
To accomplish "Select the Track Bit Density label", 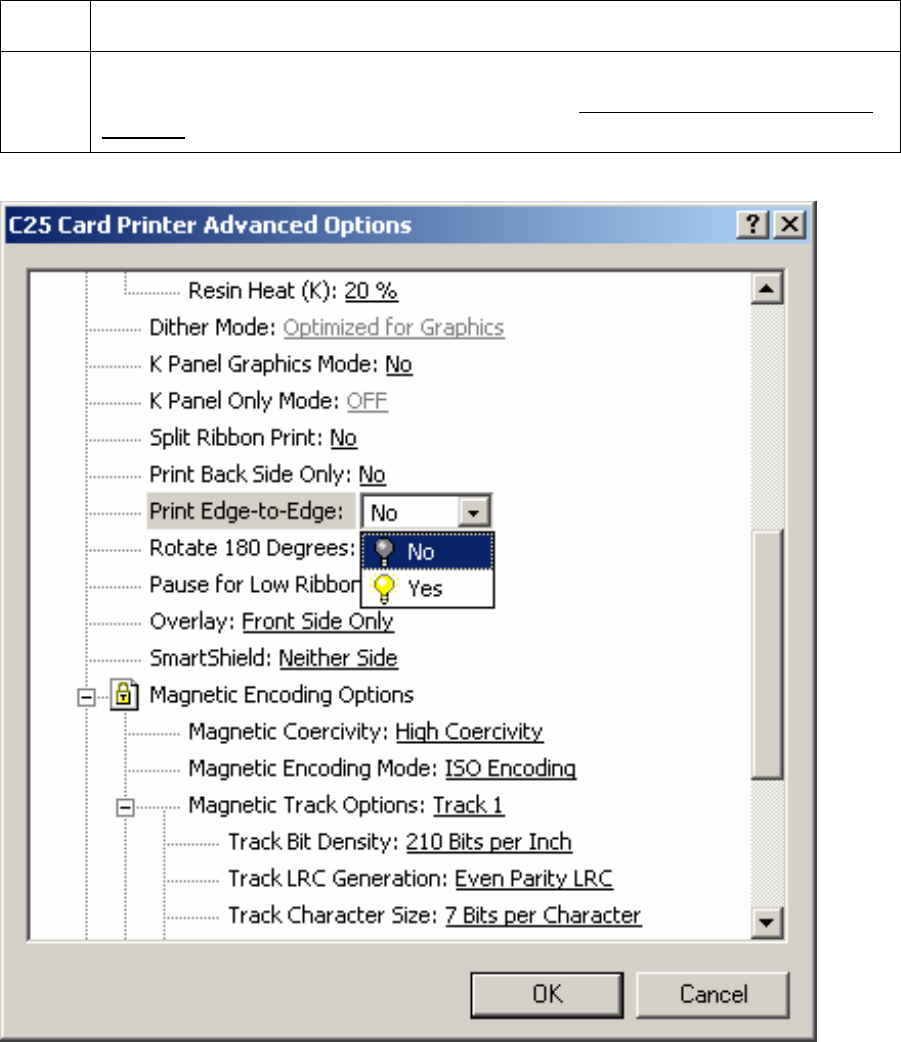I will point(314,842).
